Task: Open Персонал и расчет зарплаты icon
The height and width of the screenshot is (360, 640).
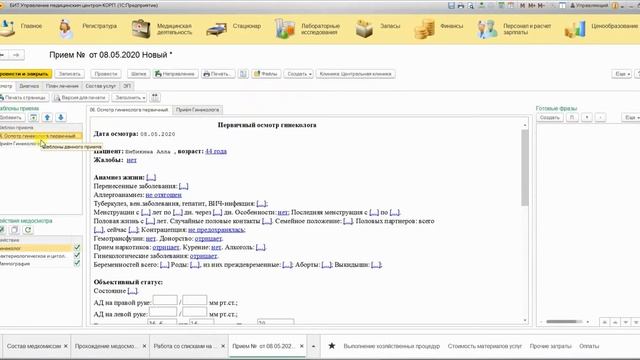Action: point(487,29)
